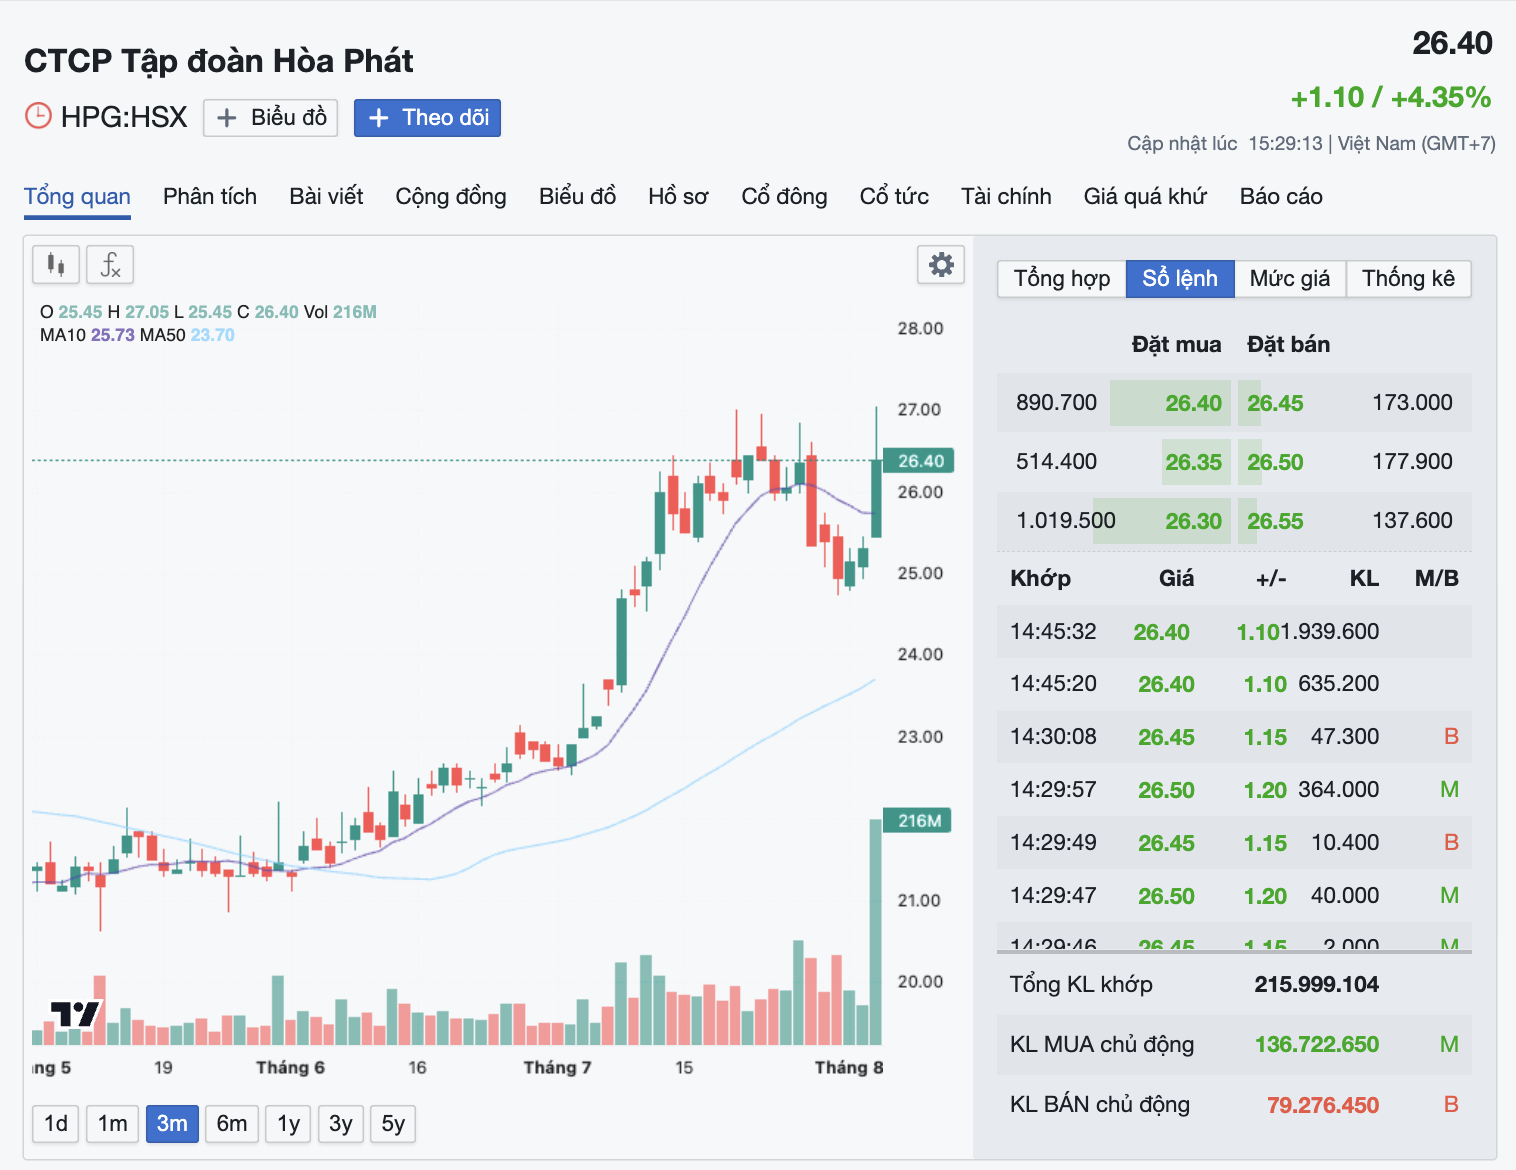Image resolution: width=1516 pixels, height=1170 pixels.
Task: Click bid volume 1.019.500
Action: pos(1066,521)
